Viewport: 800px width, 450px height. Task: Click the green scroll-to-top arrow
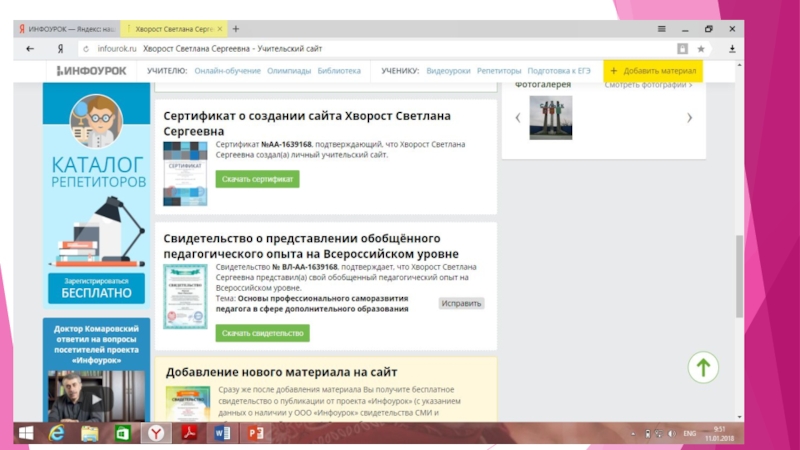tap(703, 367)
